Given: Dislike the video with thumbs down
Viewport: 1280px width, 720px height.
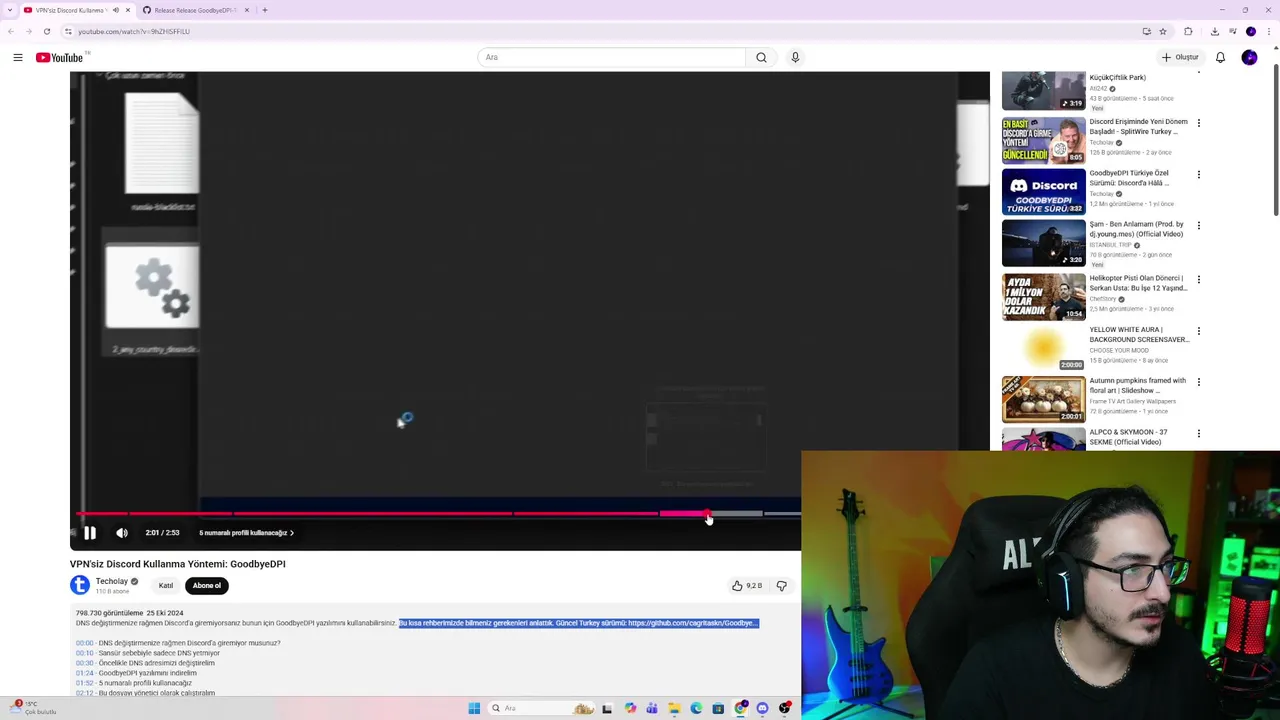Looking at the screenshot, I should (782, 586).
